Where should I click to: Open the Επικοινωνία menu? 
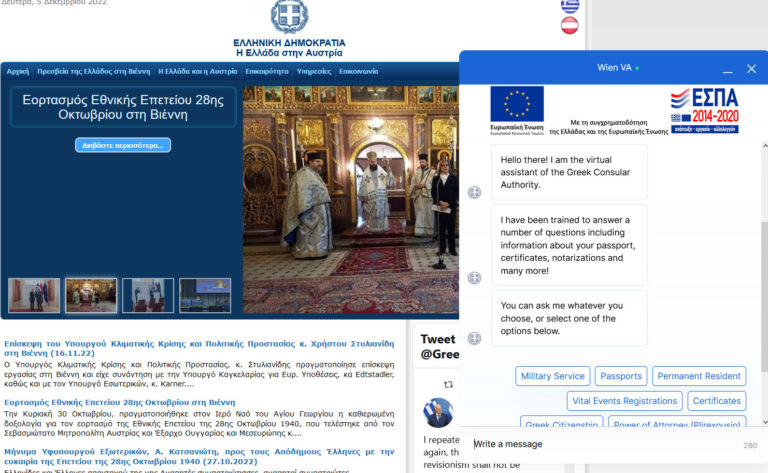[359, 71]
